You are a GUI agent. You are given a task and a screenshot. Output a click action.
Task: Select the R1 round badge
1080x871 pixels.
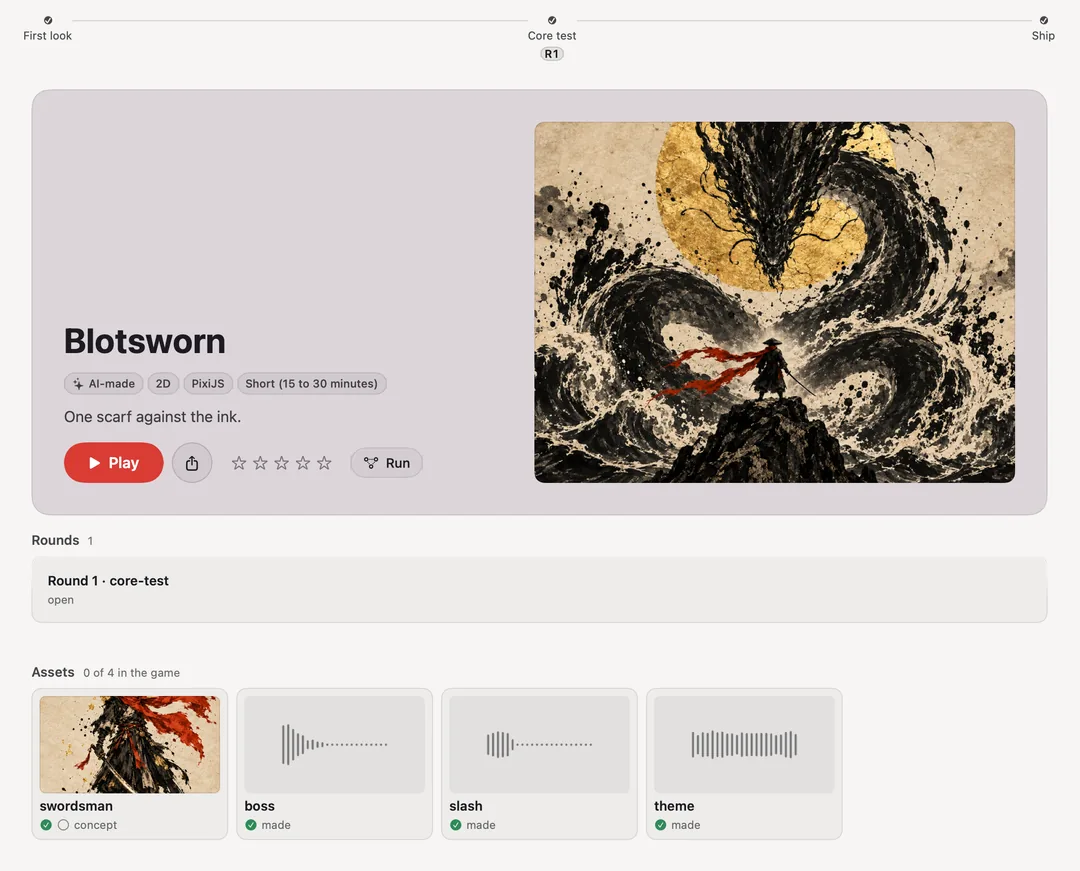click(x=552, y=54)
